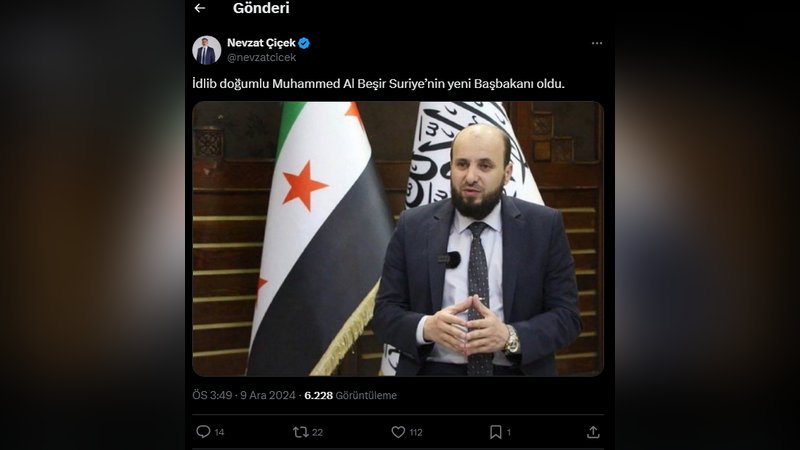Screen dimensions: 800x450
Task: Click the reply count 14
Action: 219,433
